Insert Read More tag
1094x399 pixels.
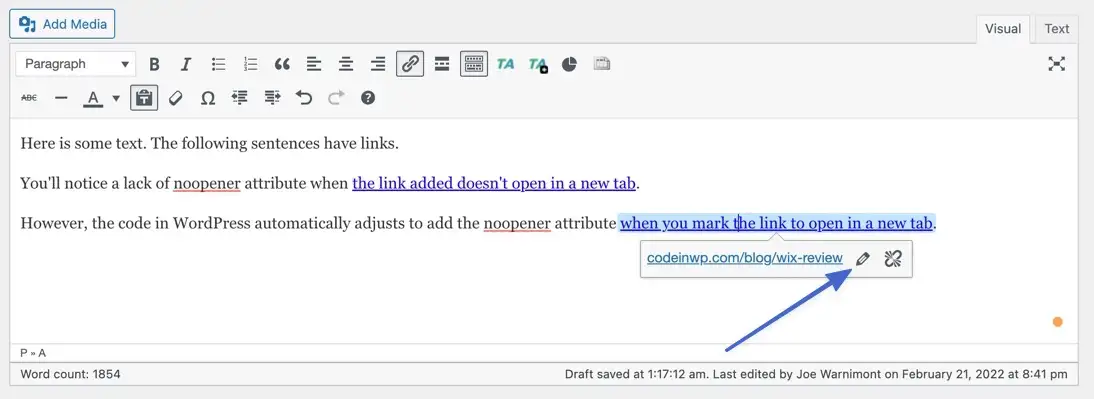click(442, 64)
